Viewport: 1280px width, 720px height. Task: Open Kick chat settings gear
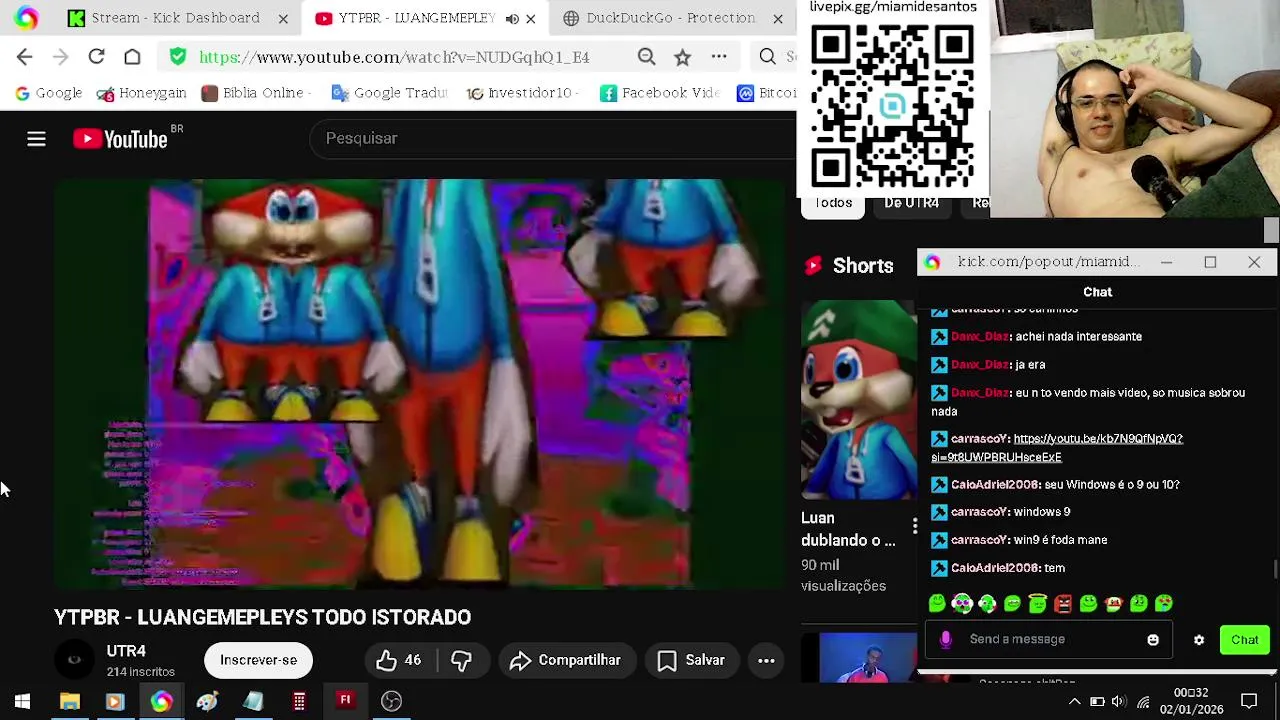click(1199, 640)
